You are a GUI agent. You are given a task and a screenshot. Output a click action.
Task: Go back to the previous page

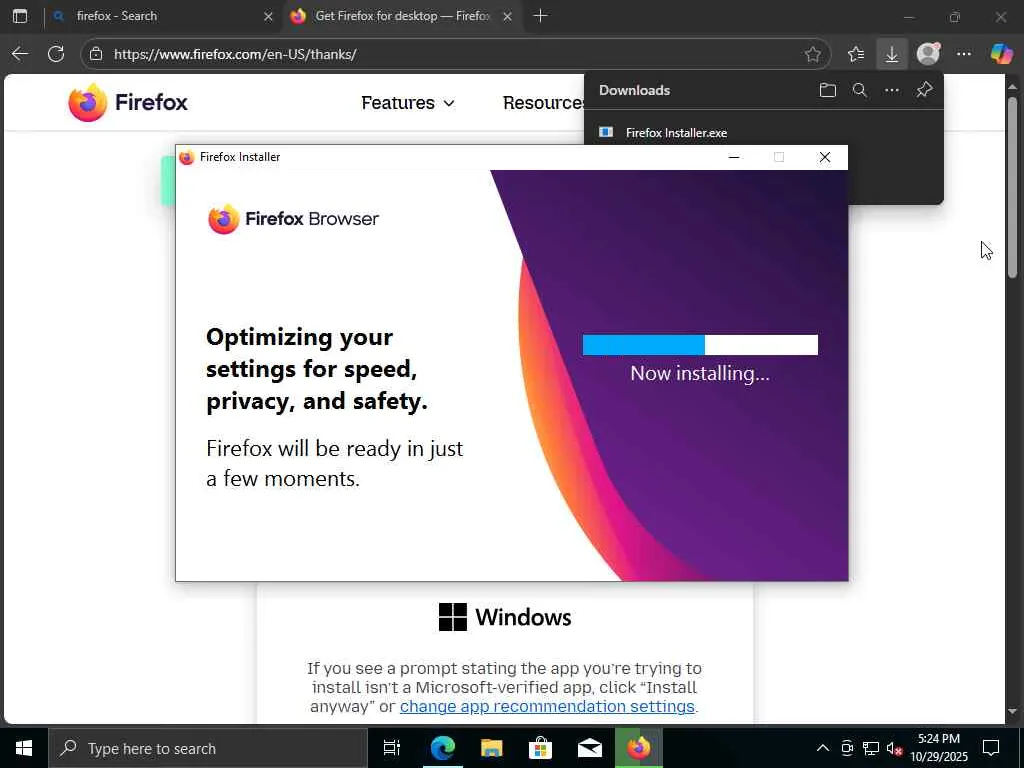[20, 54]
